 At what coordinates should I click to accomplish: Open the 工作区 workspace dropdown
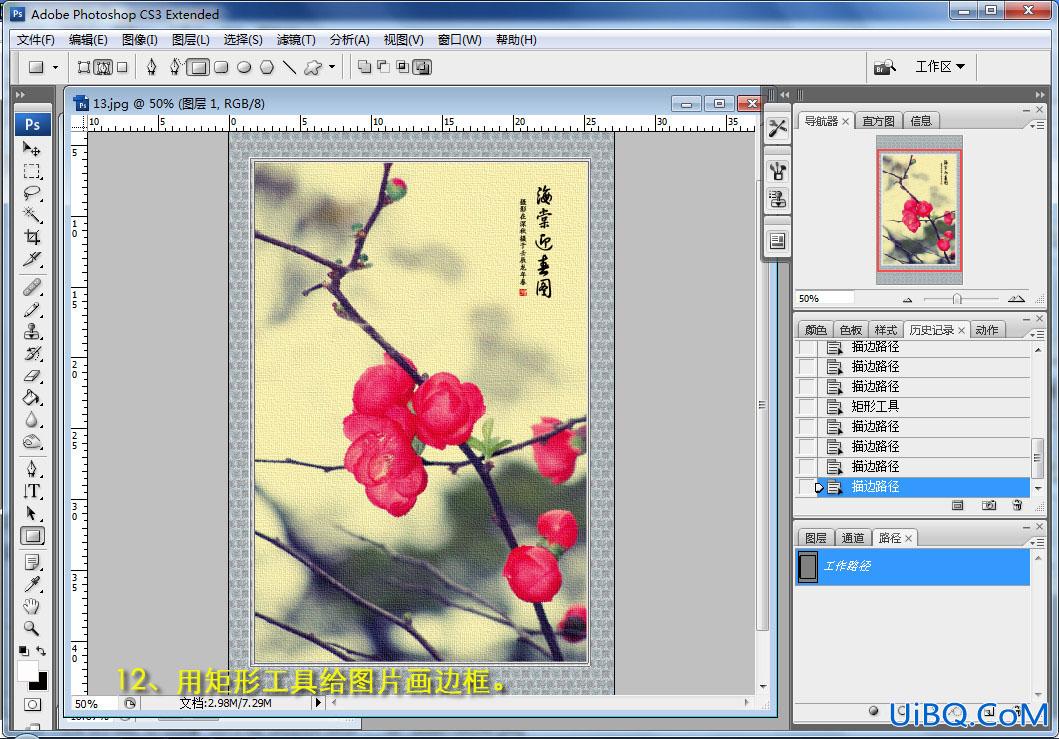click(939, 67)
